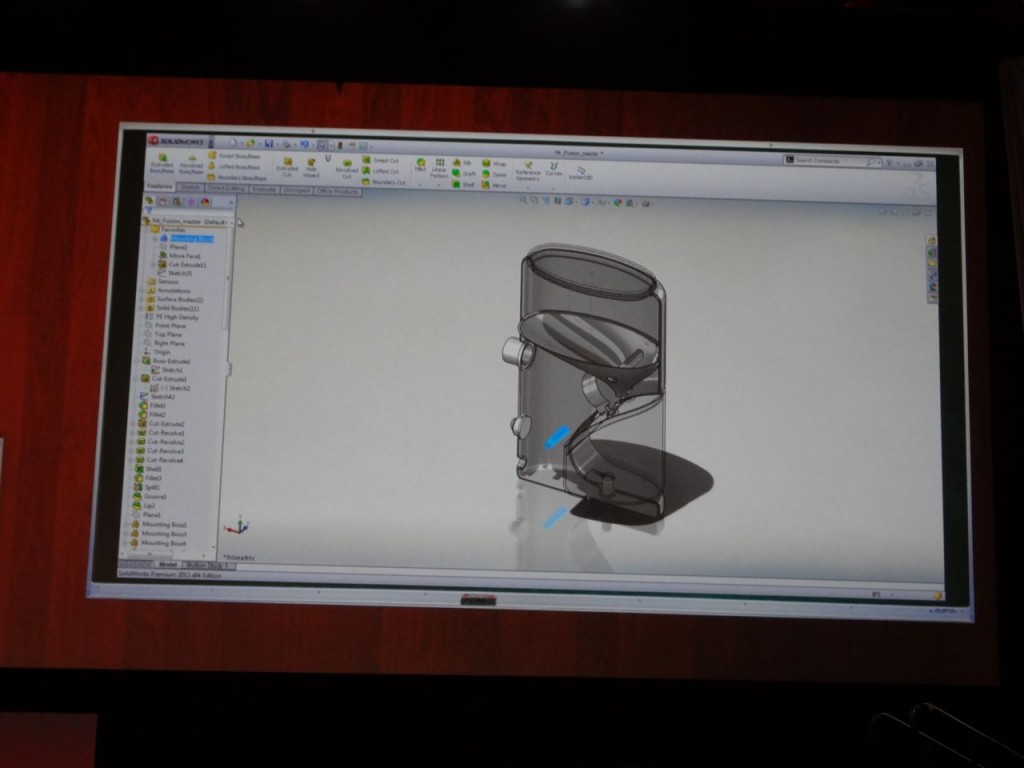
Task: Collapse the Mr_Fusion_master feature tree
Action: tap(146, 221)
